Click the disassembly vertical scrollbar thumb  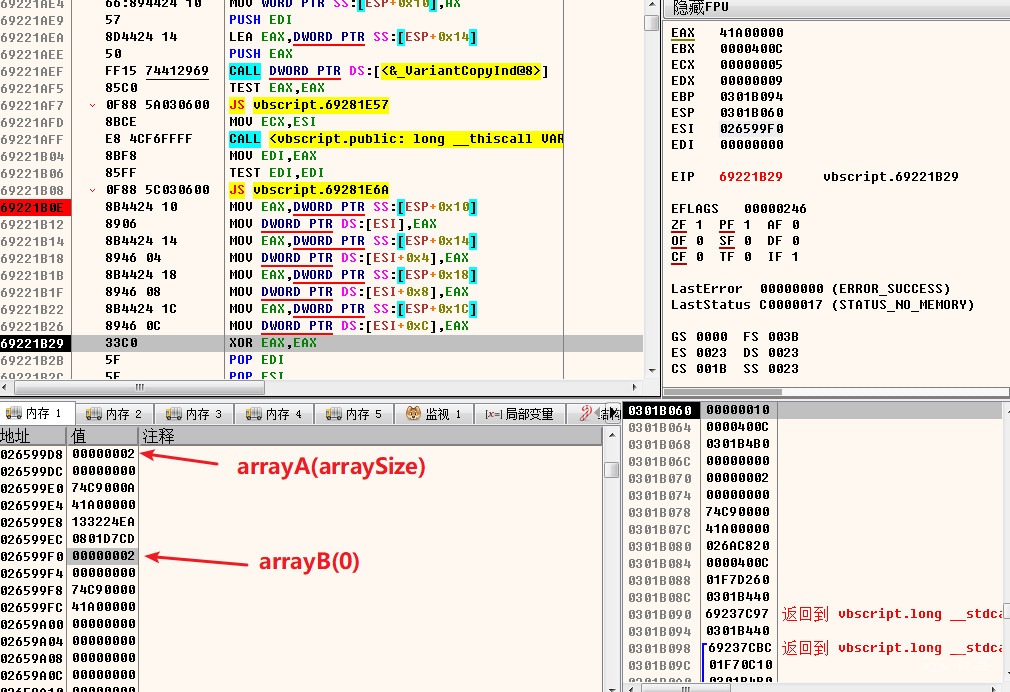651,23
